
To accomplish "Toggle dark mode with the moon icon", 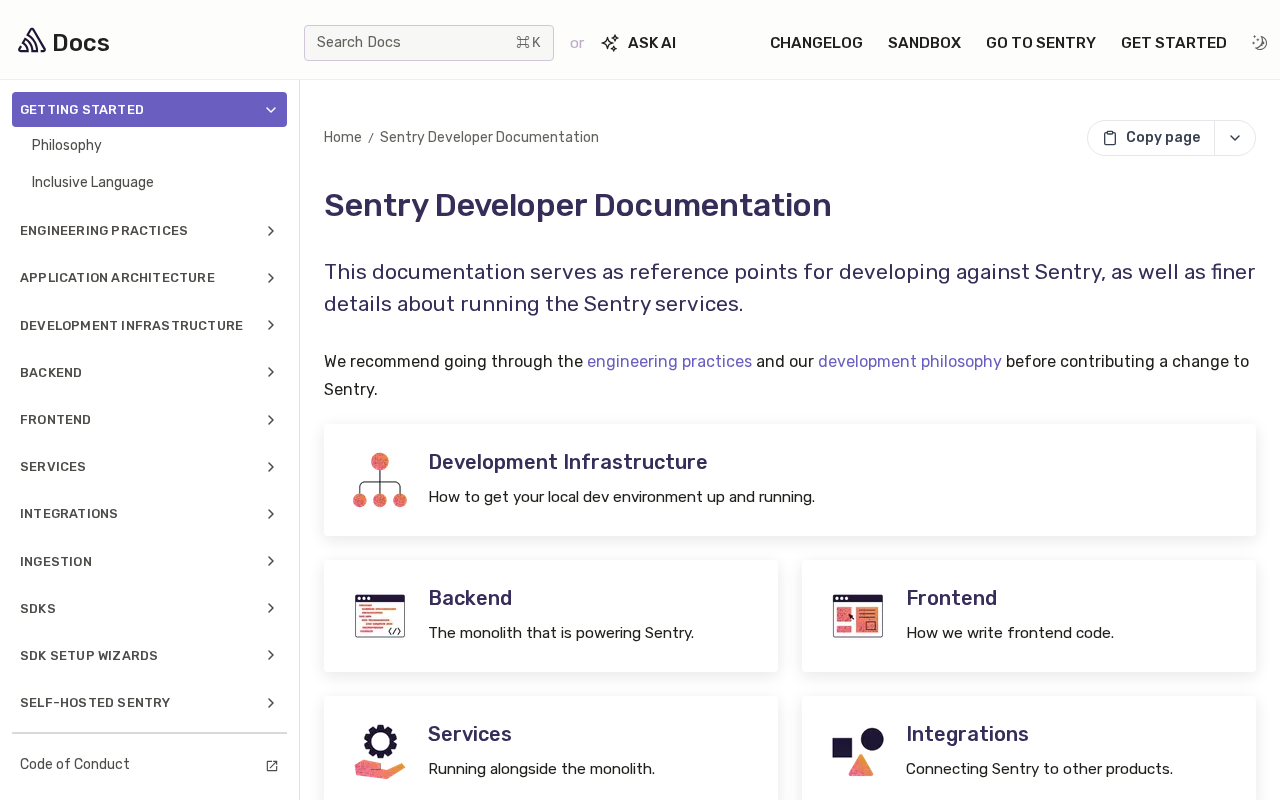I will 1259,42.
